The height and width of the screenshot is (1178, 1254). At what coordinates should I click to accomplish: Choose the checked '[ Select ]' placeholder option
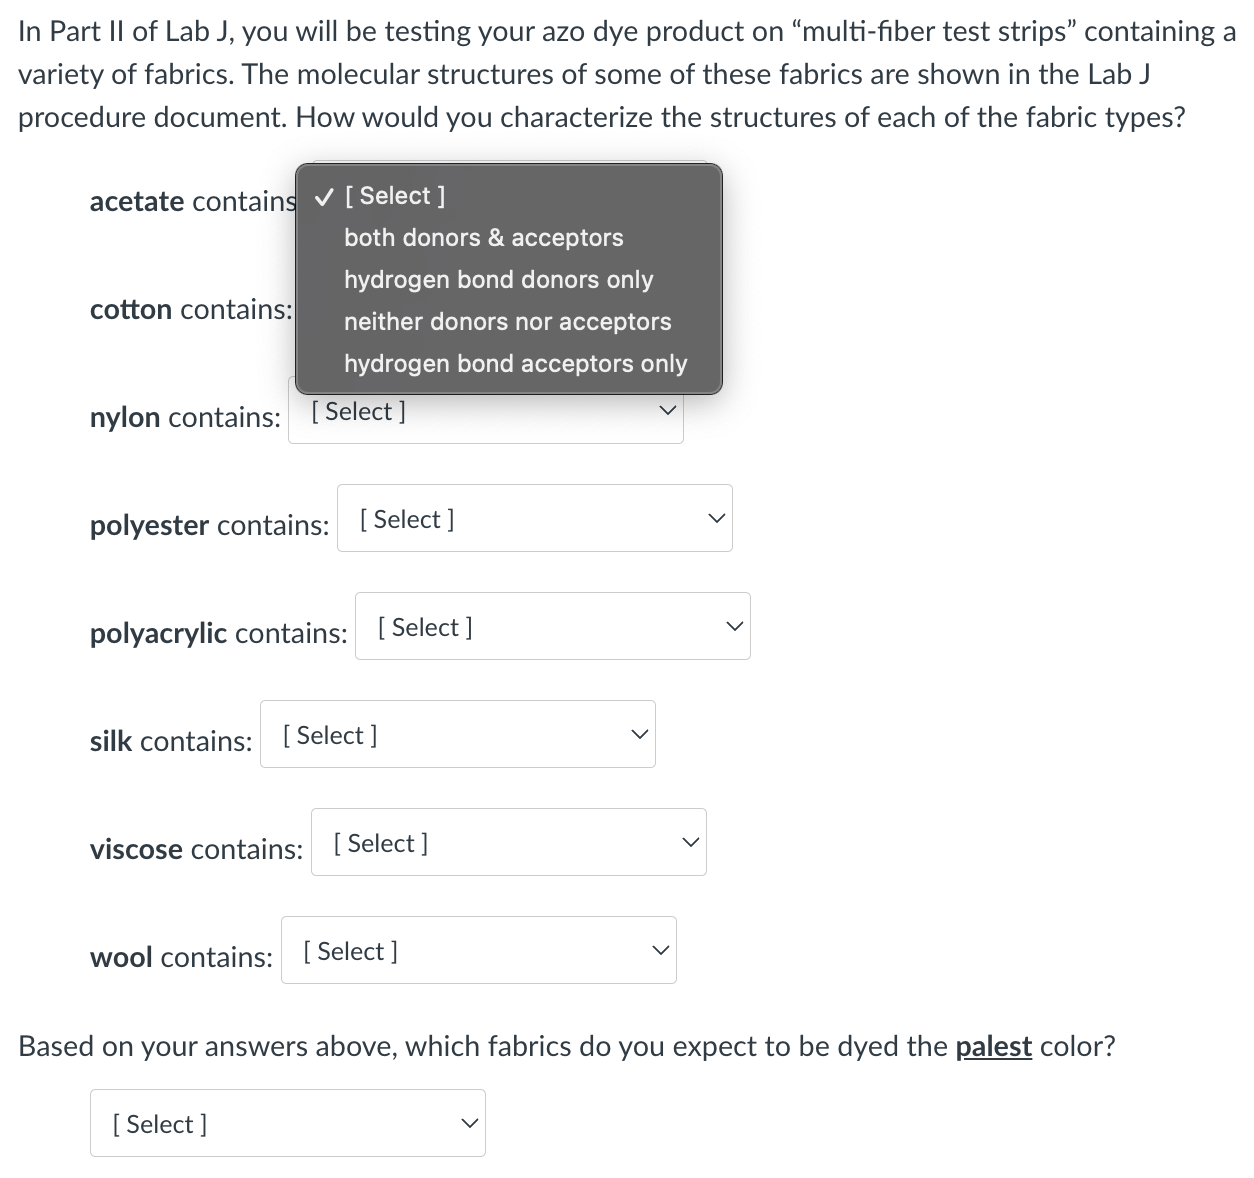[x=395, y=196]
